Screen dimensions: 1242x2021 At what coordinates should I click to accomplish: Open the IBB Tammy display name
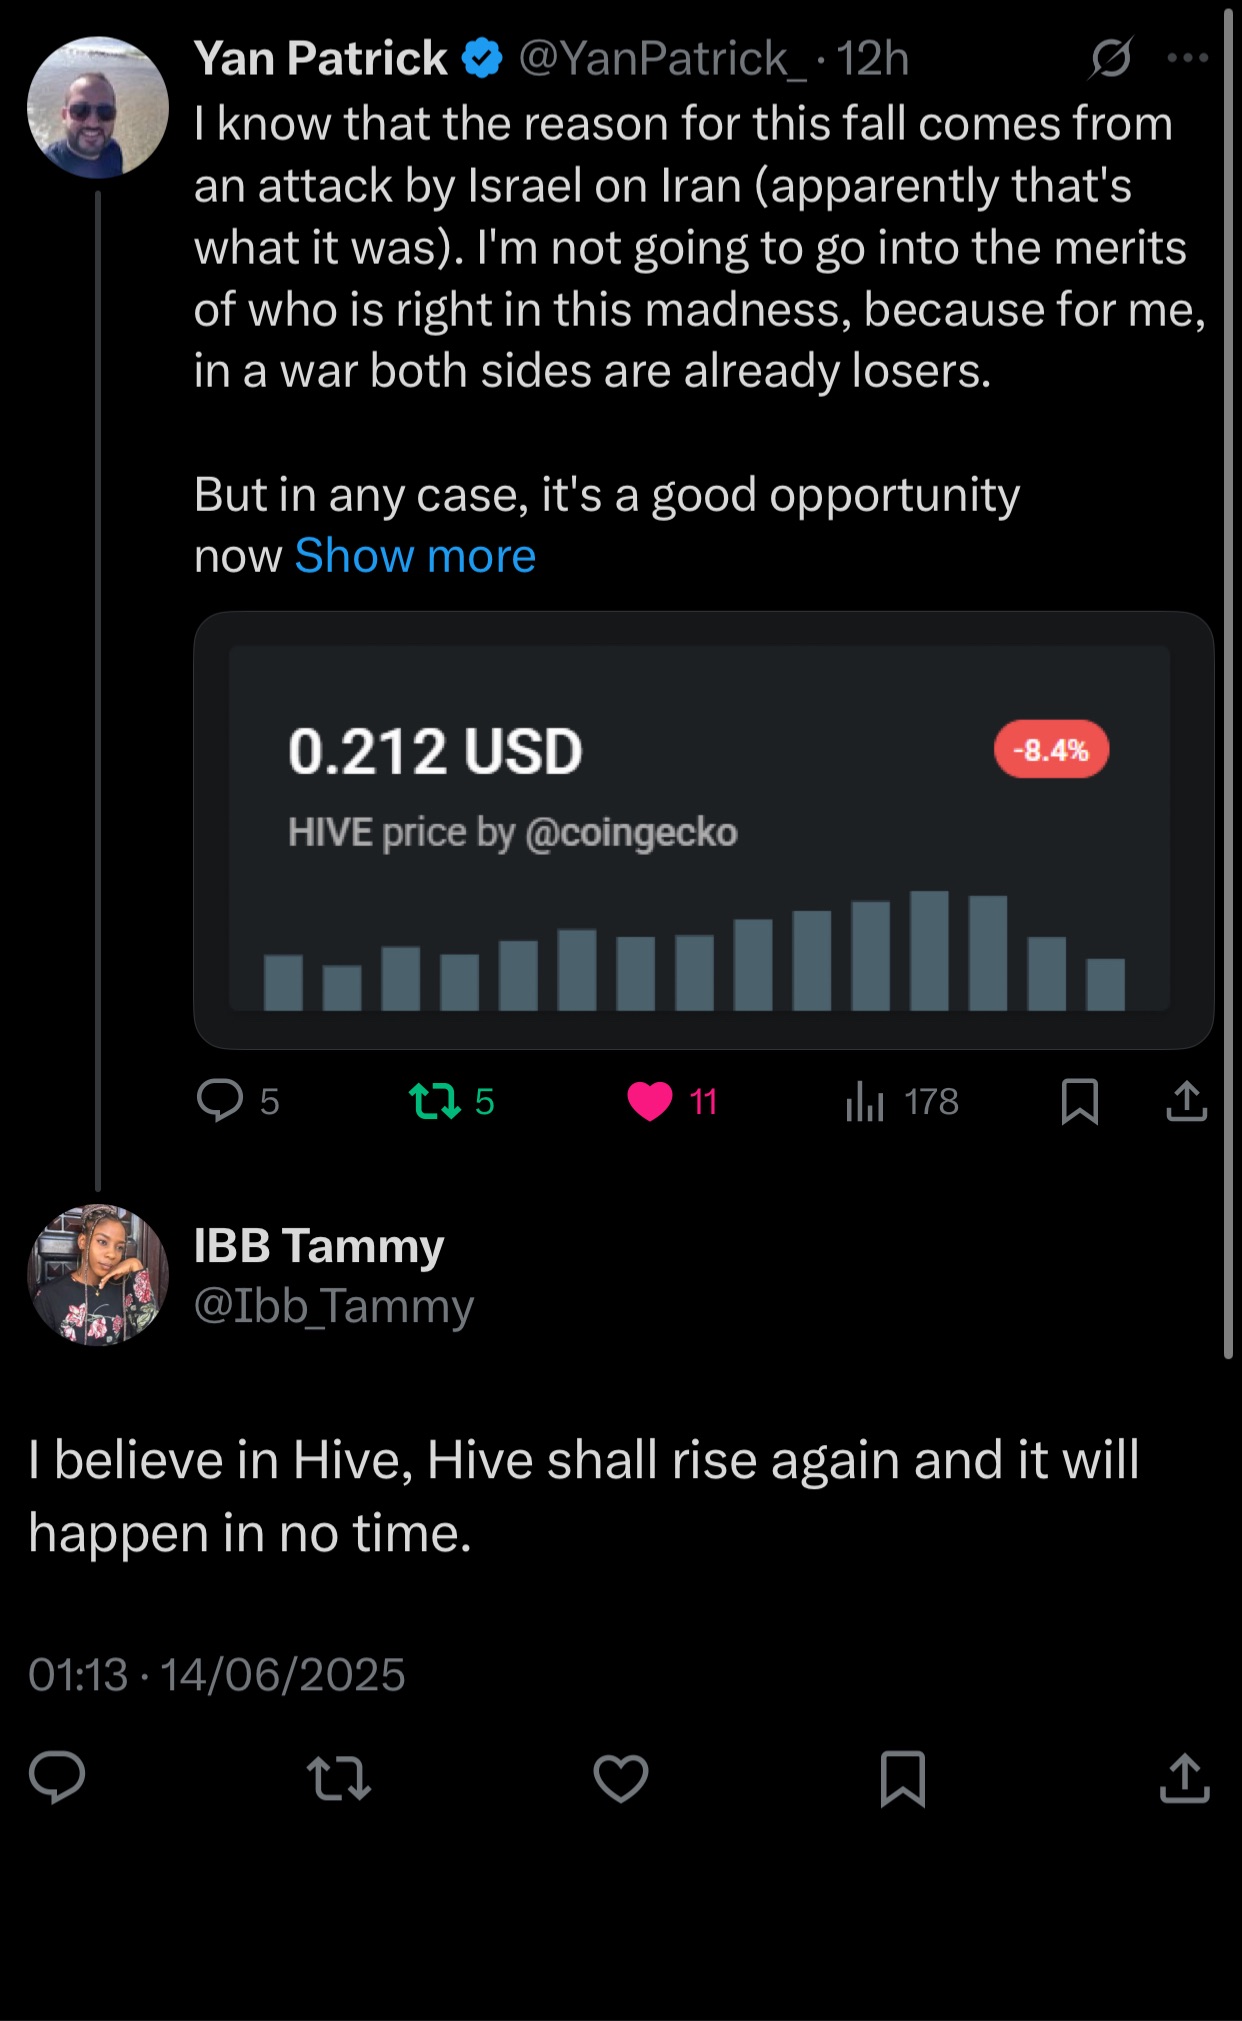[318, 1246]
